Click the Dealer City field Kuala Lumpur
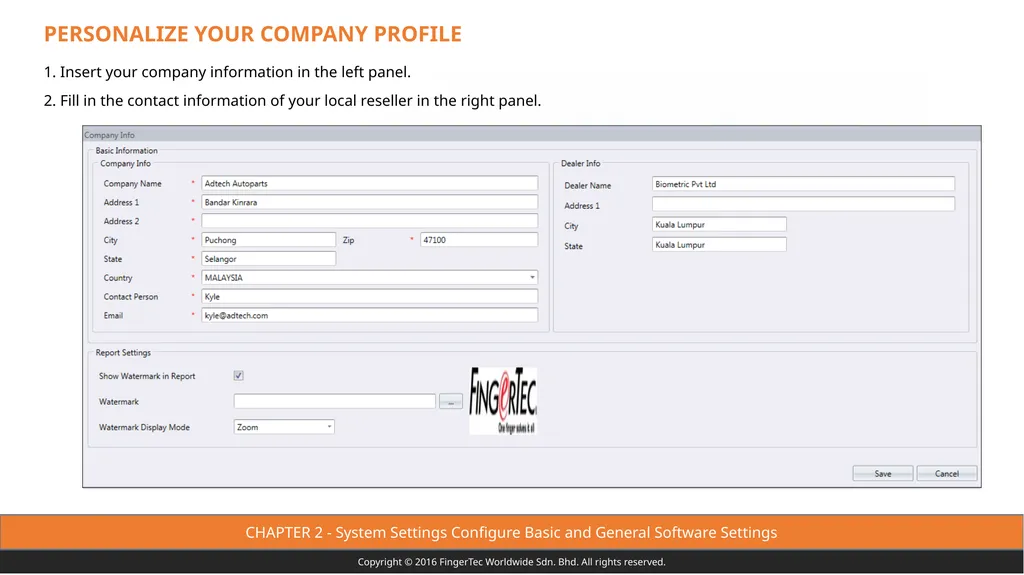This screenshot has height=575, width=1024. tap(719, 225)
